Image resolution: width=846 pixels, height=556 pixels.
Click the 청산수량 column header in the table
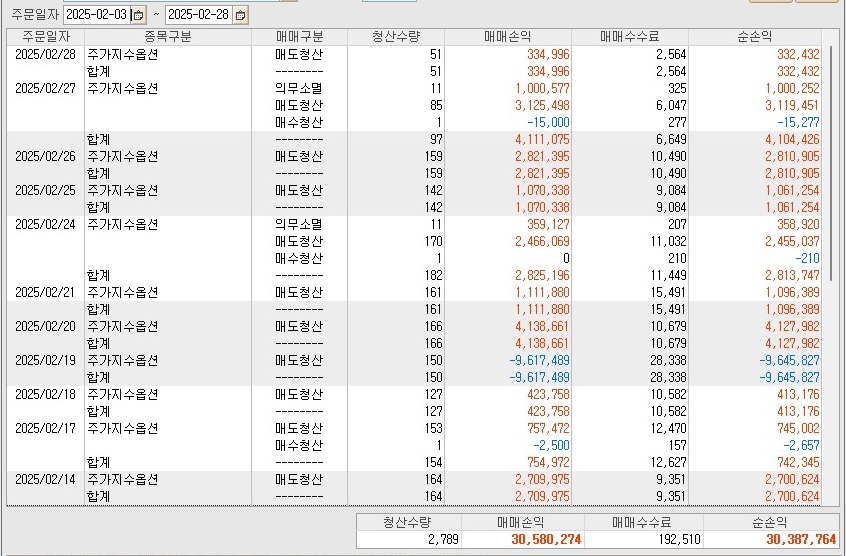(396, 37)
